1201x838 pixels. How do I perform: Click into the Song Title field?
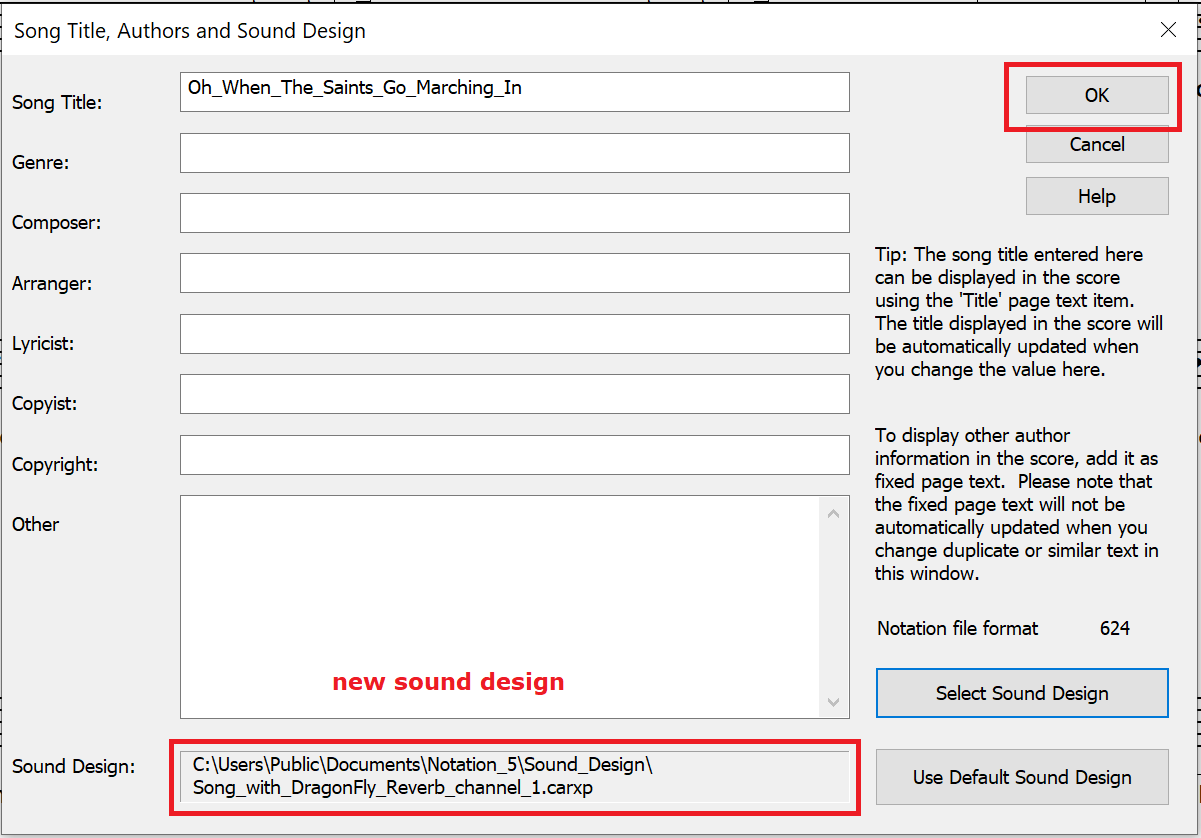point(514,91)
